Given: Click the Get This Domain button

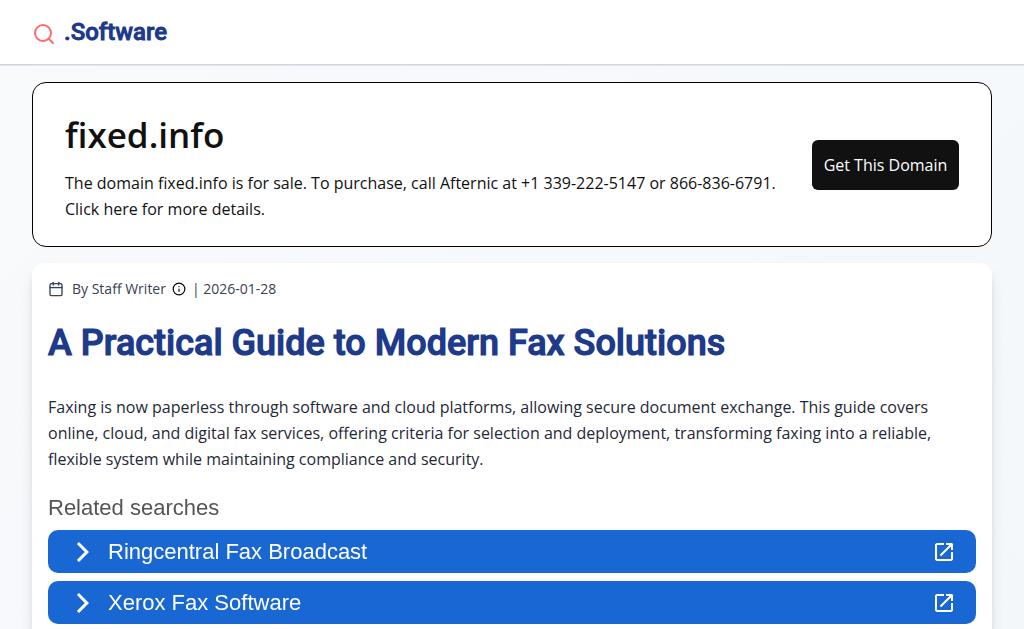Looking at the screenshot, I should 885,165.
